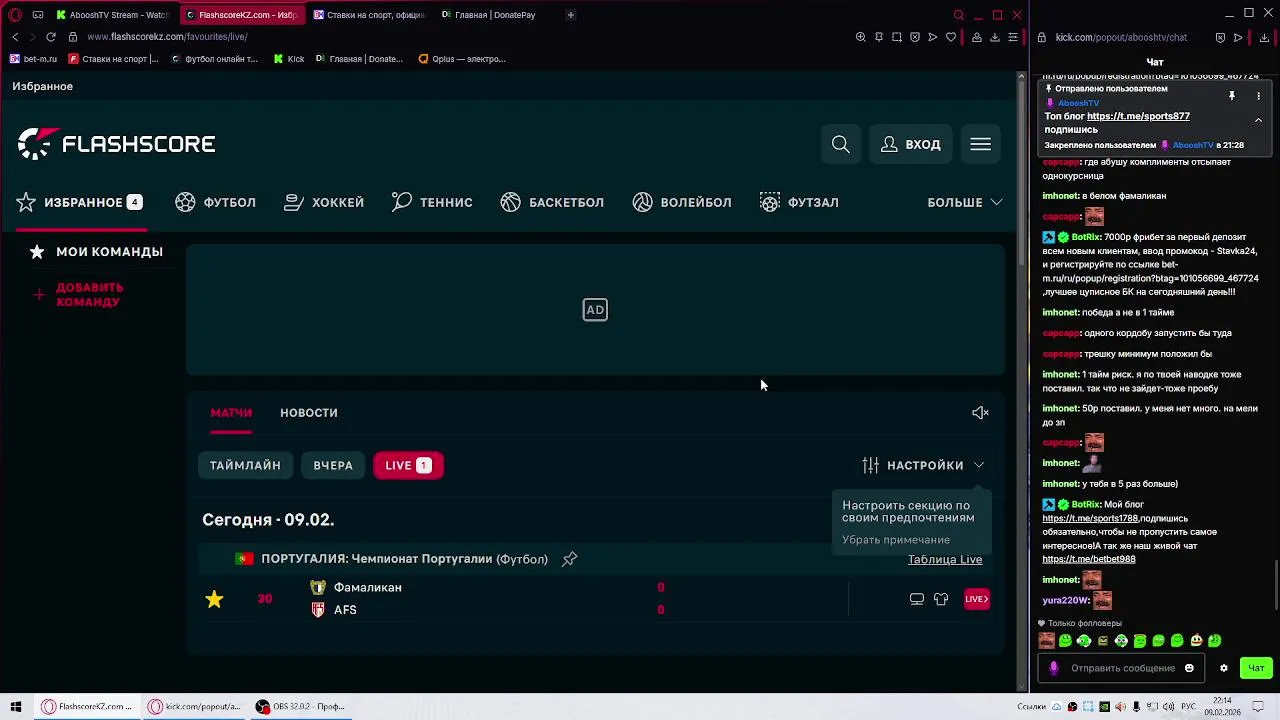Expand the Больше sports dropdown

pos(965,202)
